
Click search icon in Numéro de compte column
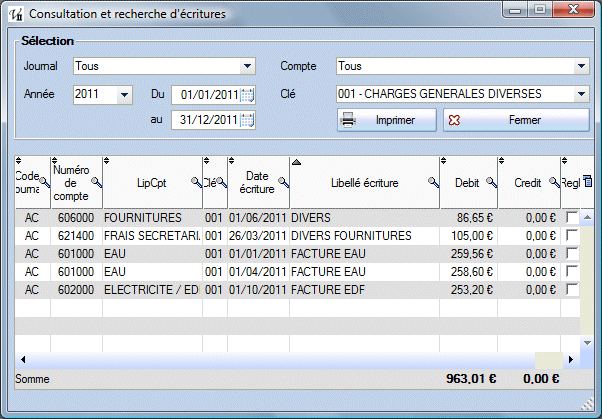point(96,183)
